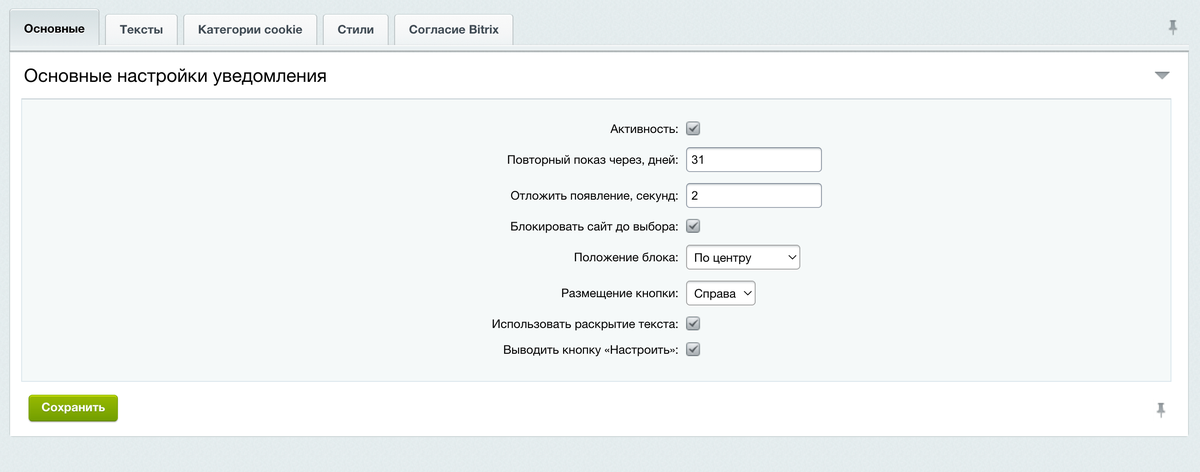Click the Использовать раскрытие текста: label

coord(586,324)
